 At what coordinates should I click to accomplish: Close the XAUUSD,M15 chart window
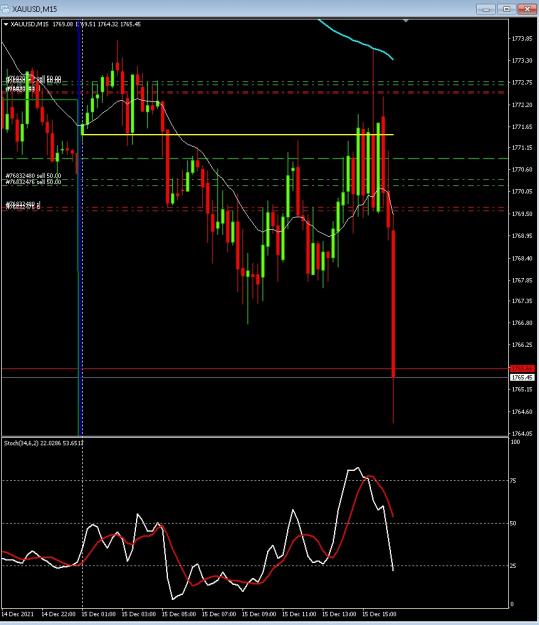527,9
